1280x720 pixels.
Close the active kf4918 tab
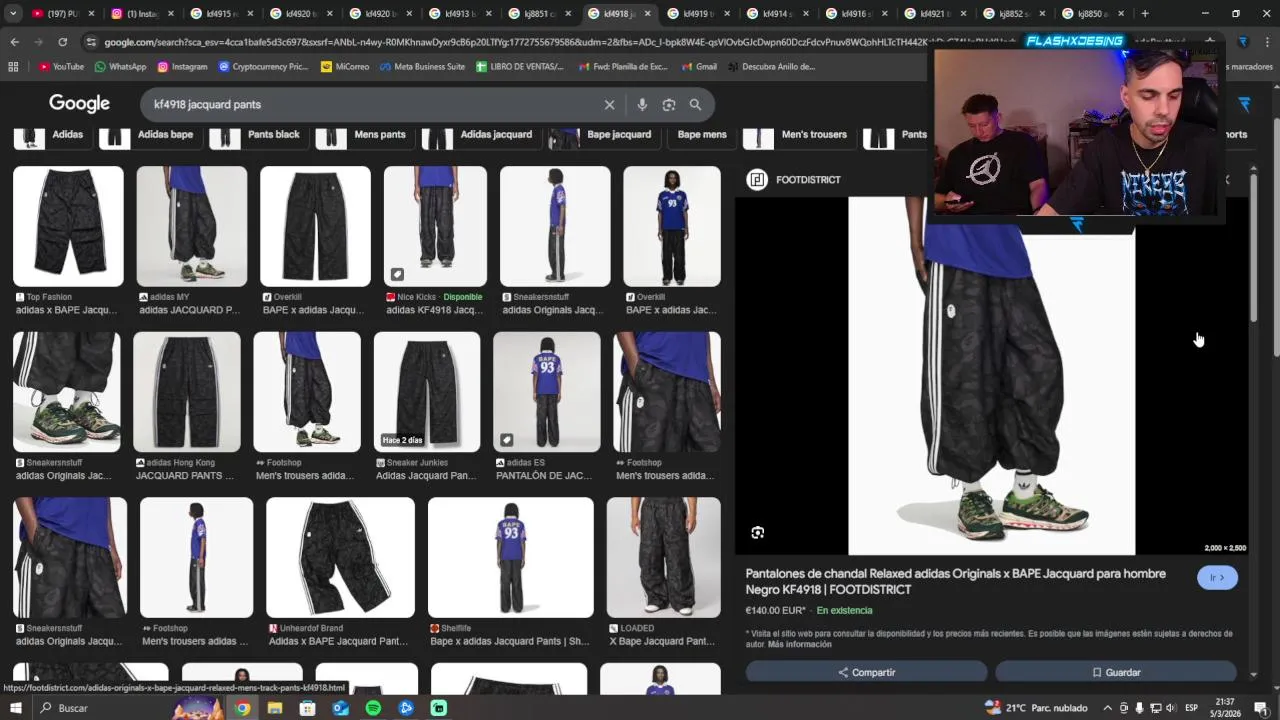[x=647, y=14]
